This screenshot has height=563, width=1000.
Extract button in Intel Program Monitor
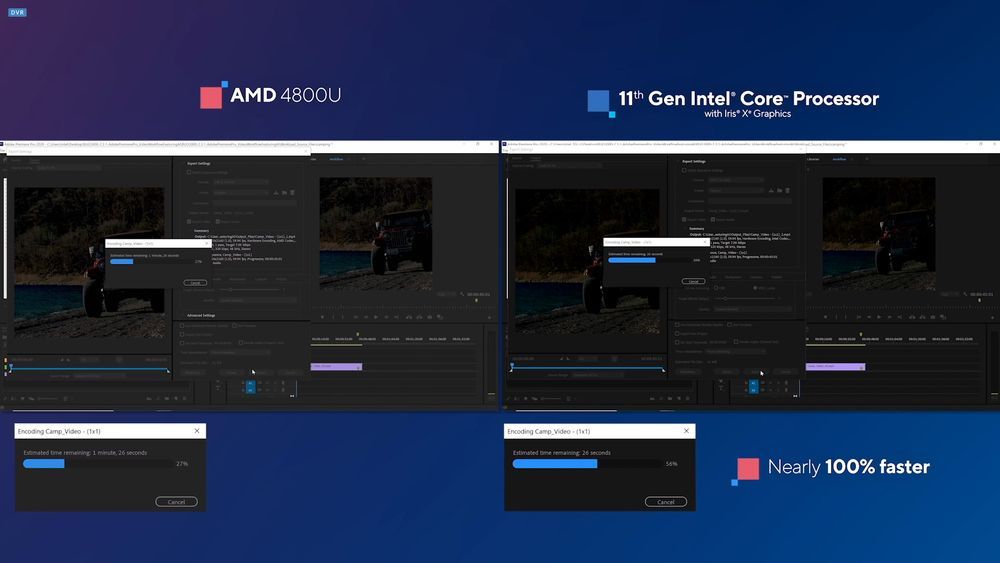click(922, 317)
